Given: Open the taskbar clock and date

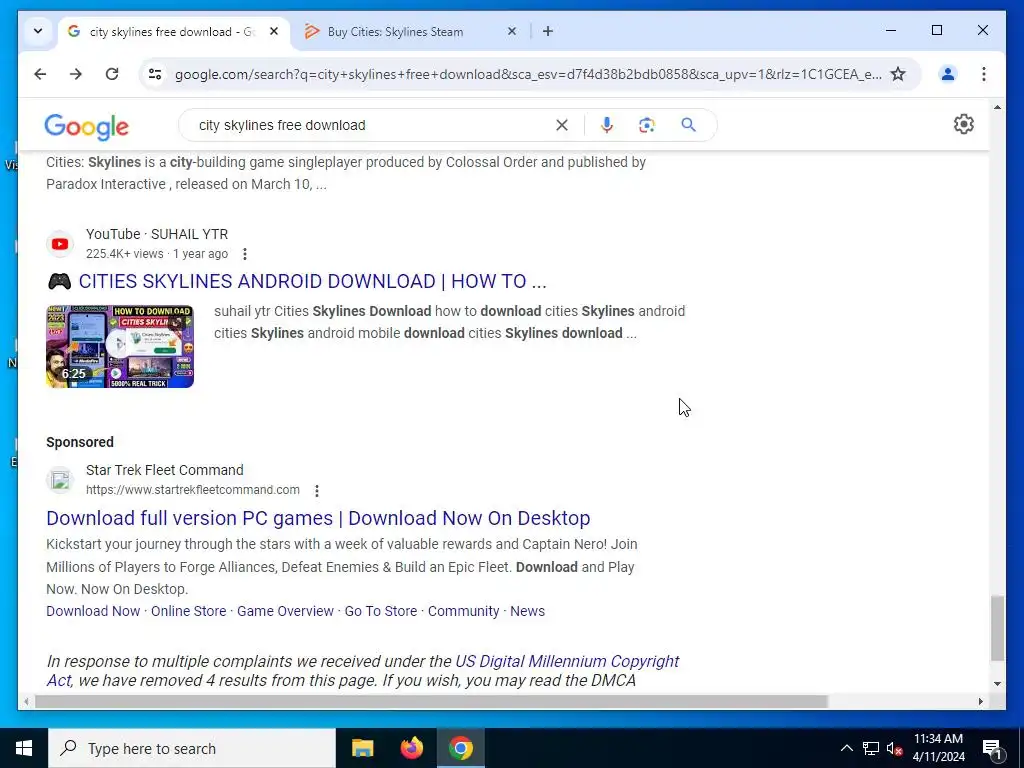Looking at the screenshot, I should [x=938, y=748].
